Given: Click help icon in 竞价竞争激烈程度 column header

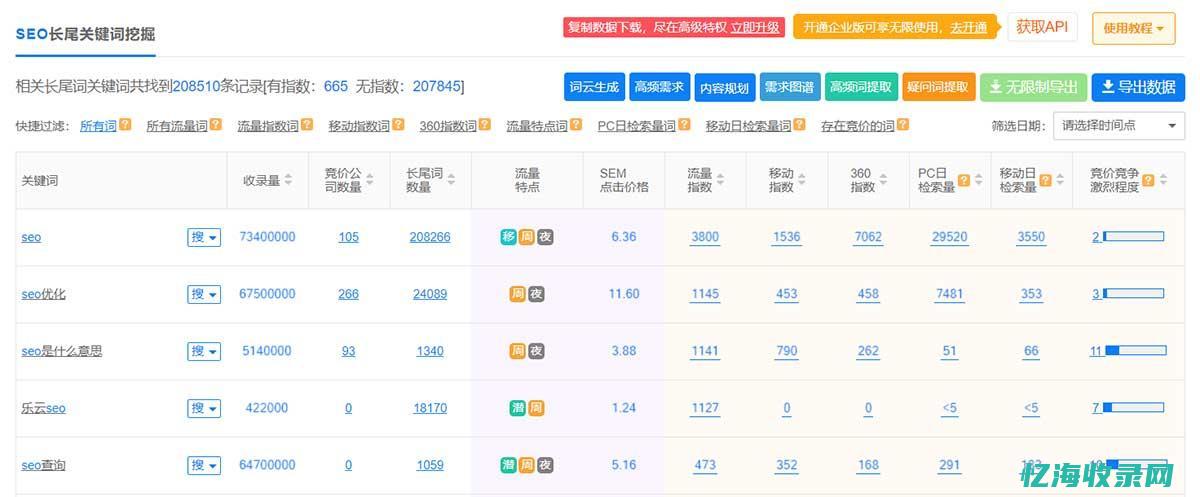Looking at the screenshot, I should point(1148,181).
